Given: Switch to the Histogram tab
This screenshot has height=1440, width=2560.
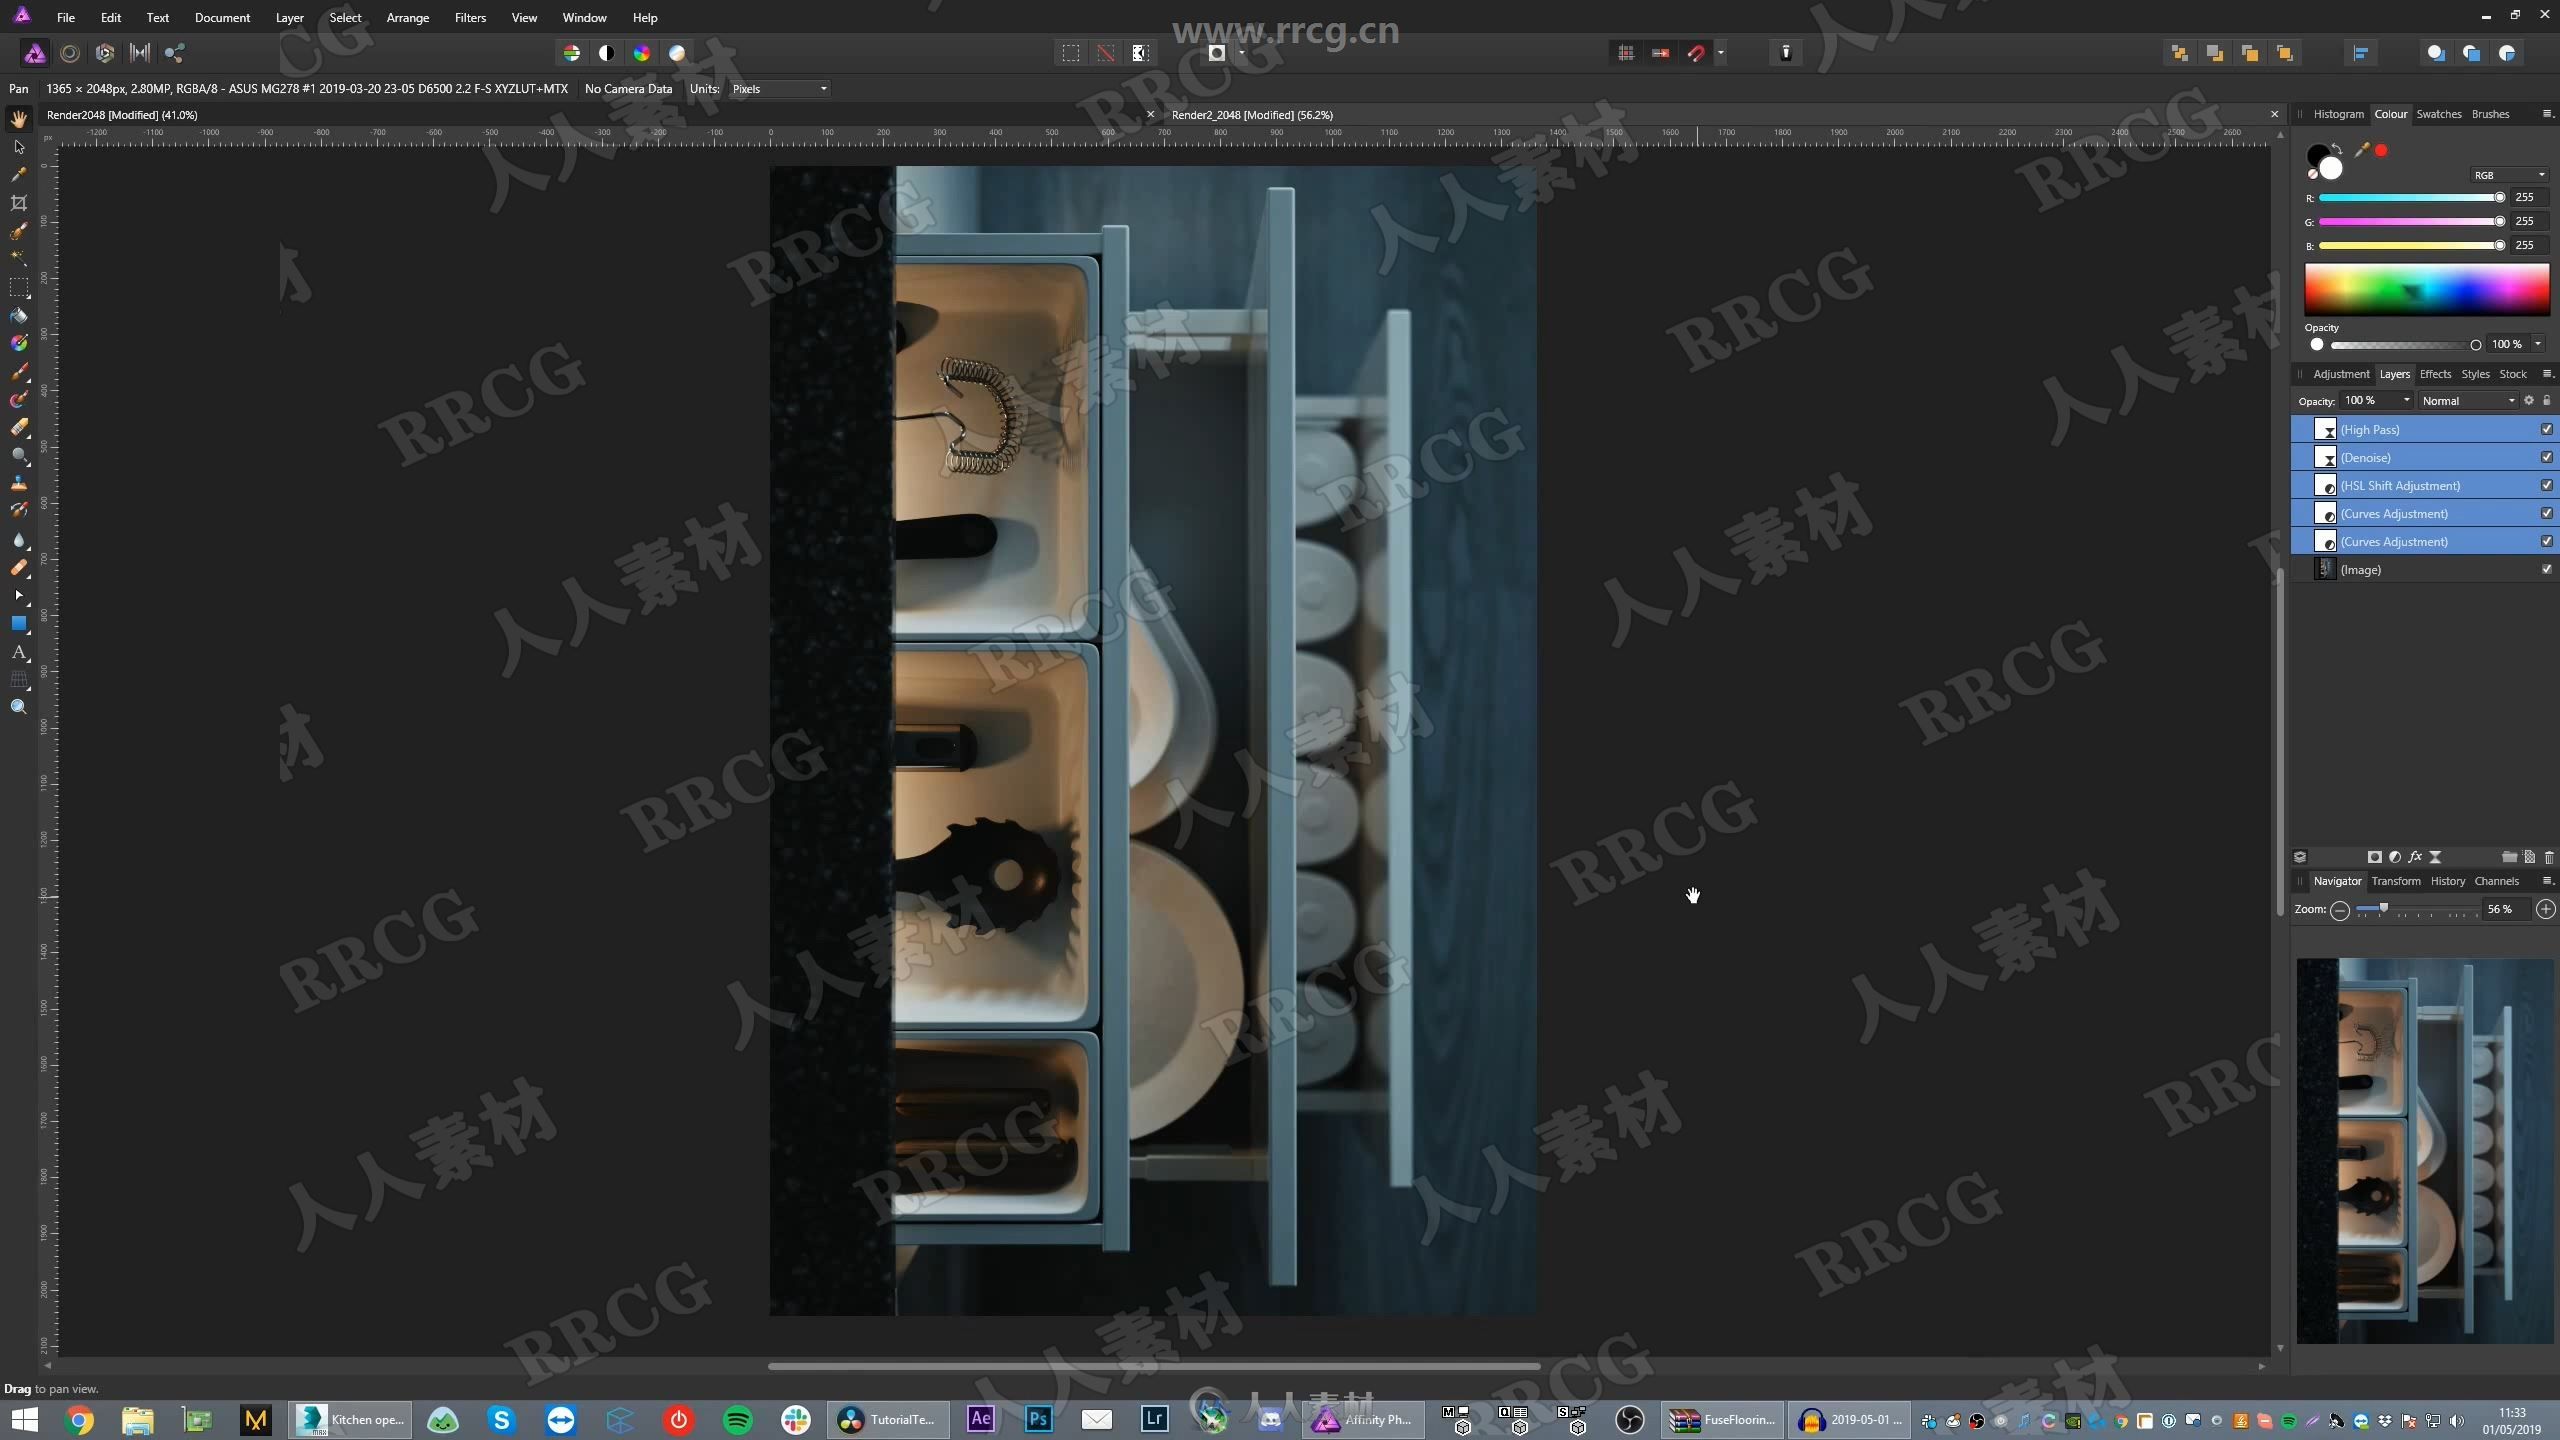Looking at the screenshot, I should (2338, 114).
